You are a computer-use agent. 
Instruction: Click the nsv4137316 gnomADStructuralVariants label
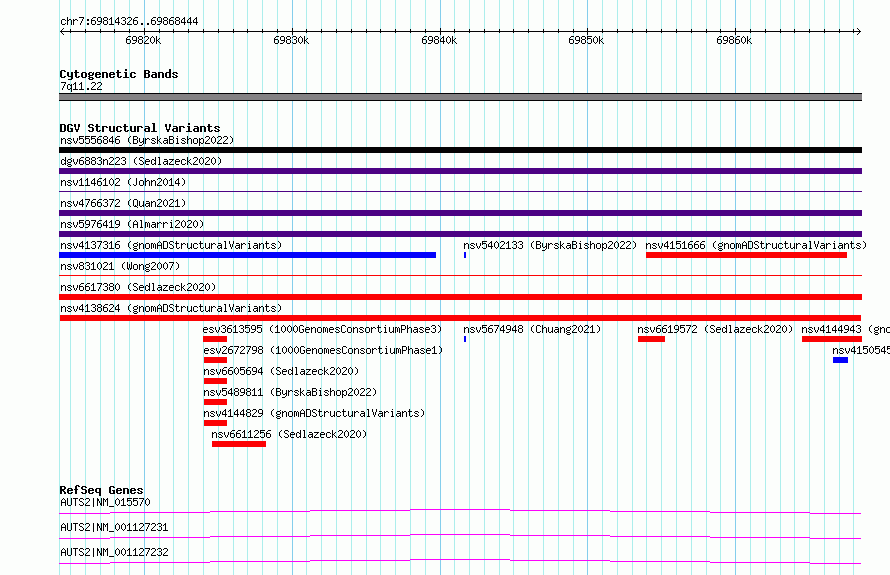pos(171,245)
